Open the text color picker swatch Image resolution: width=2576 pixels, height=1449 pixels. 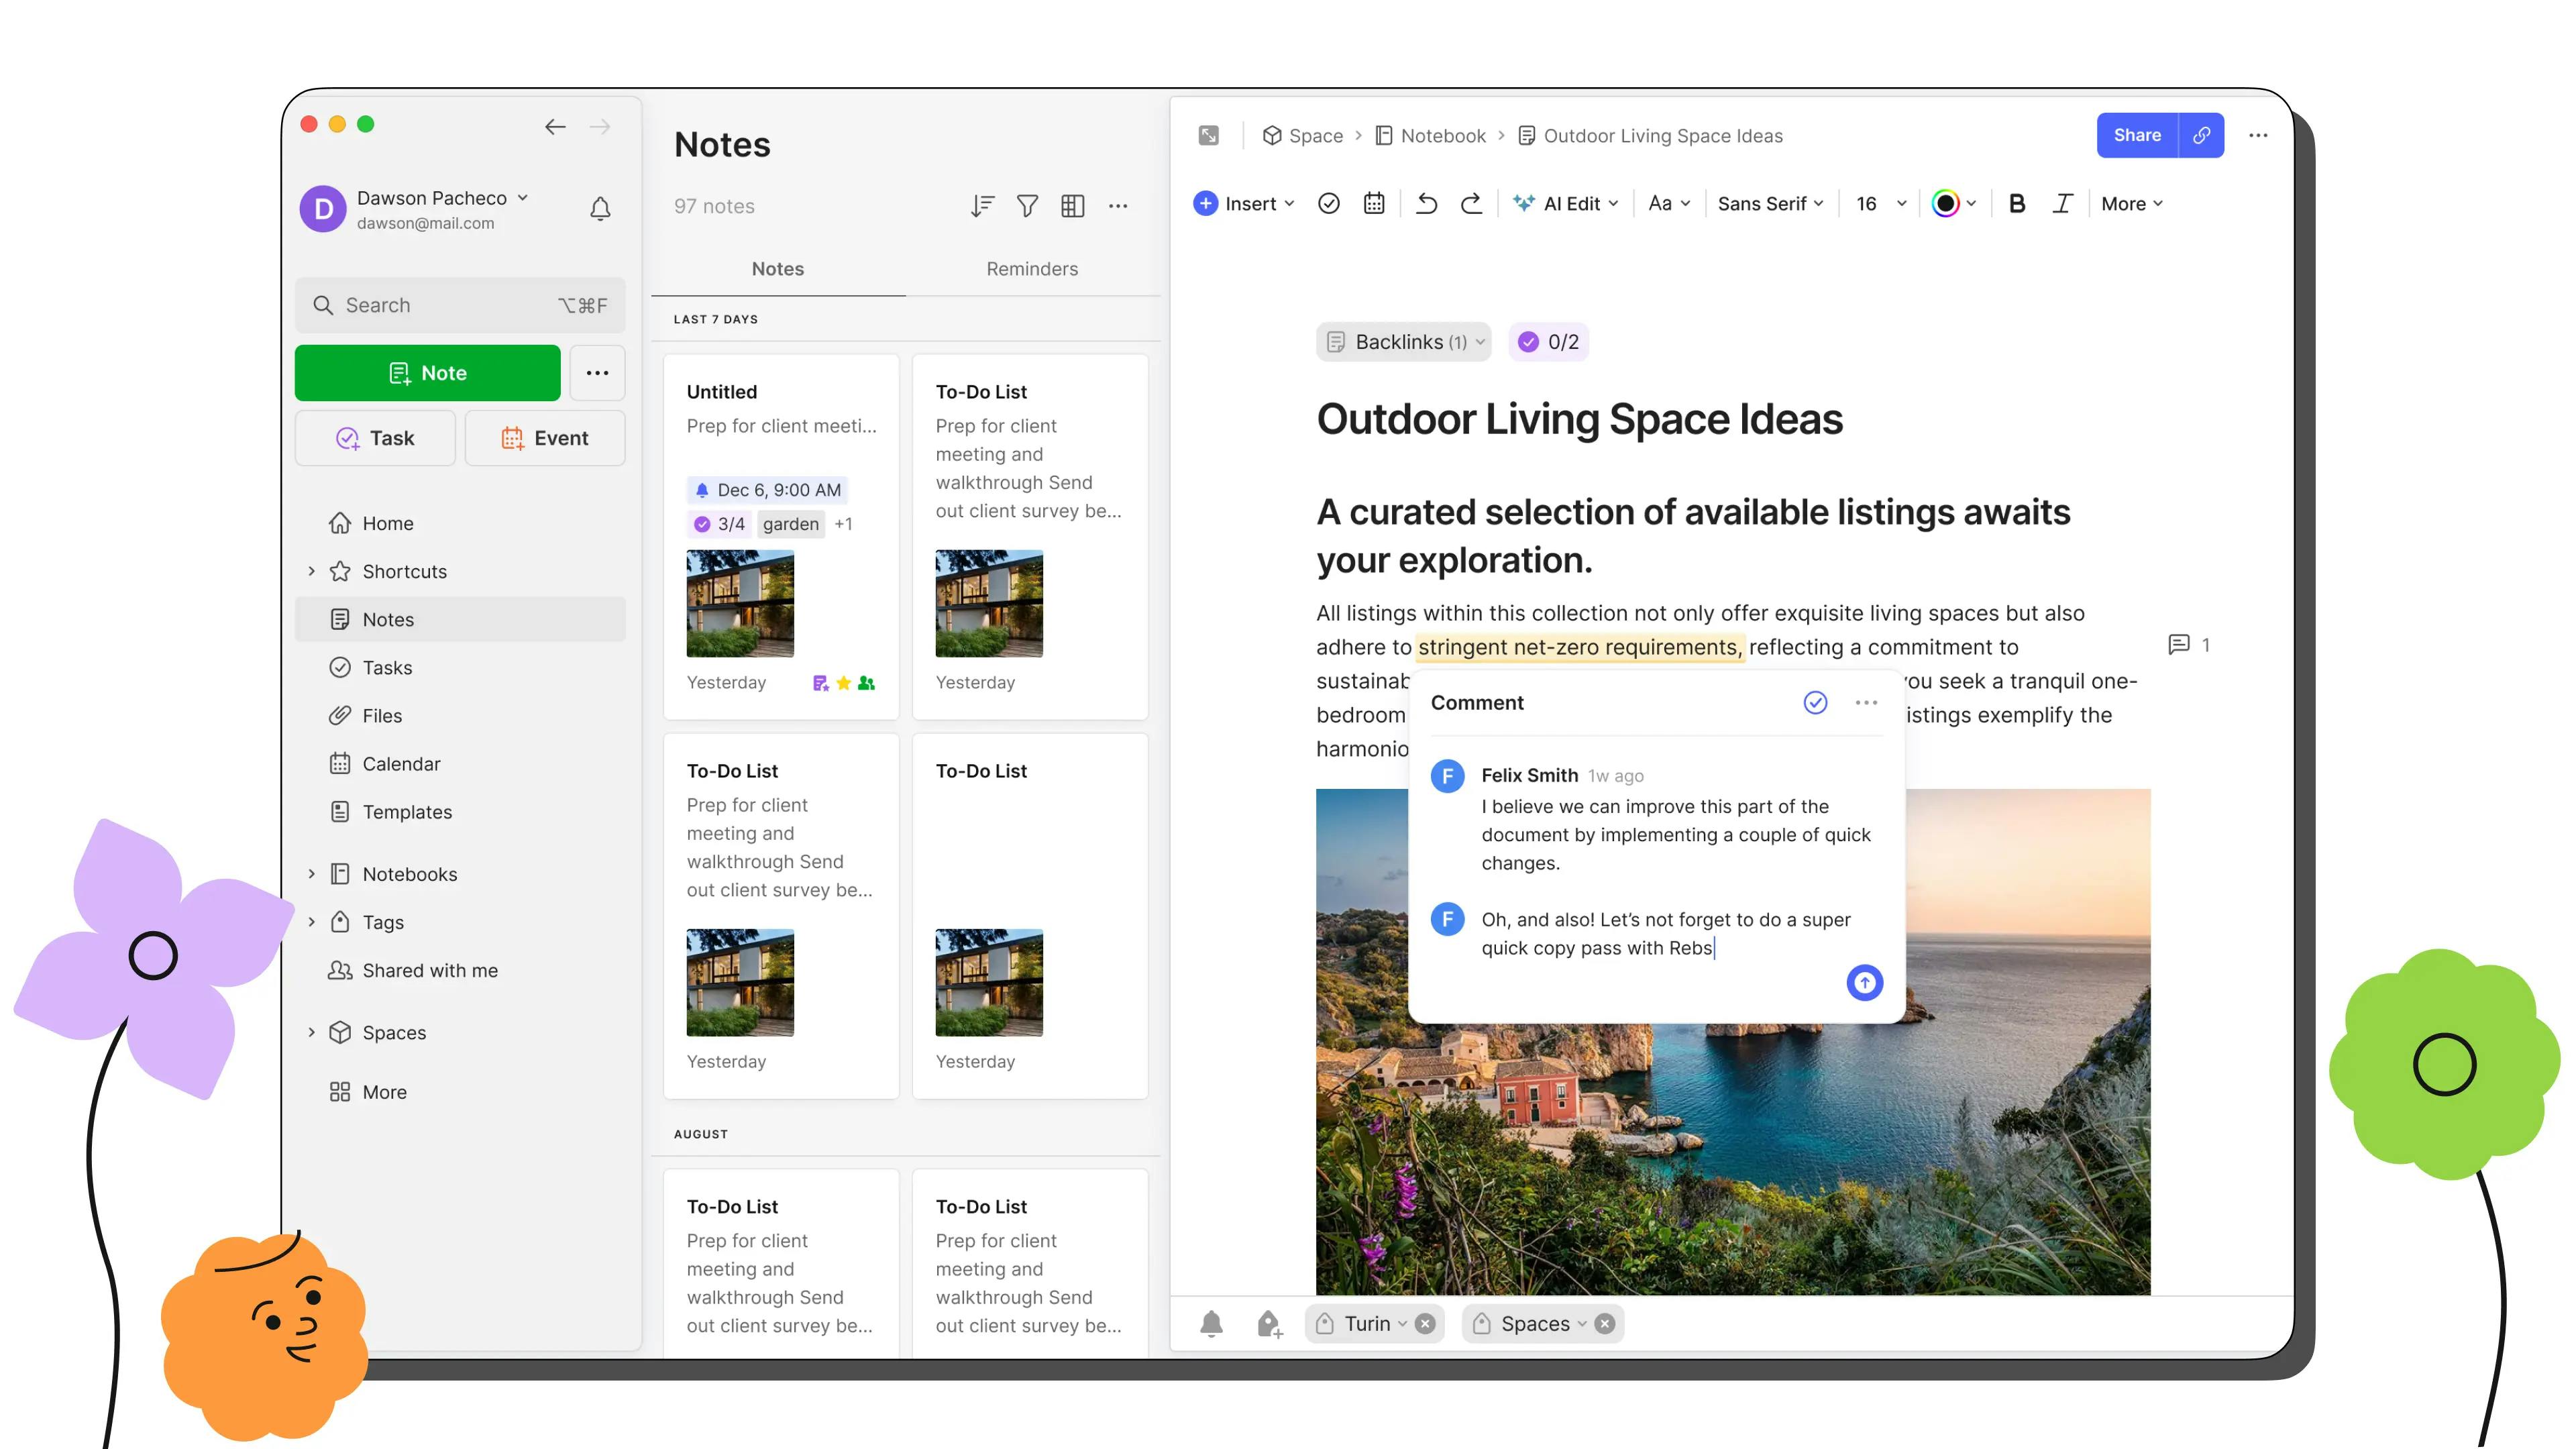point(1953,204)
